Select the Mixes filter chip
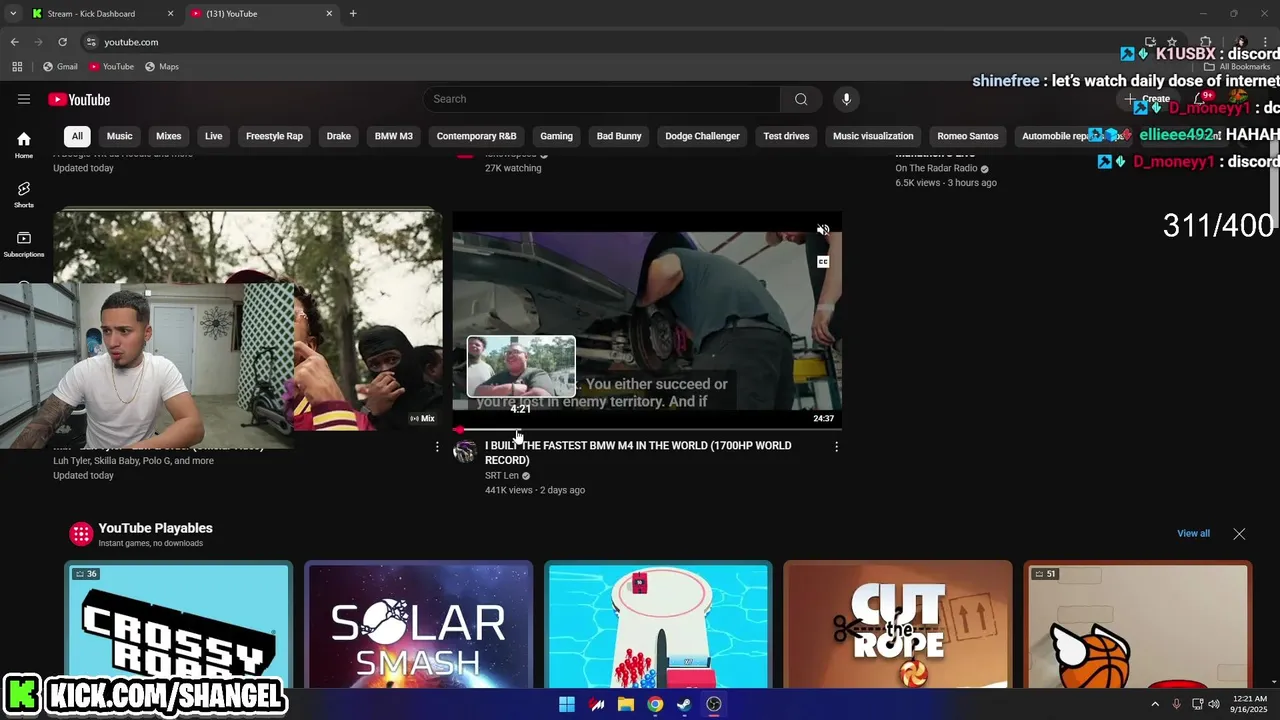The width and height of the screenshot is (1280, 720). click(x=169, y=136)
